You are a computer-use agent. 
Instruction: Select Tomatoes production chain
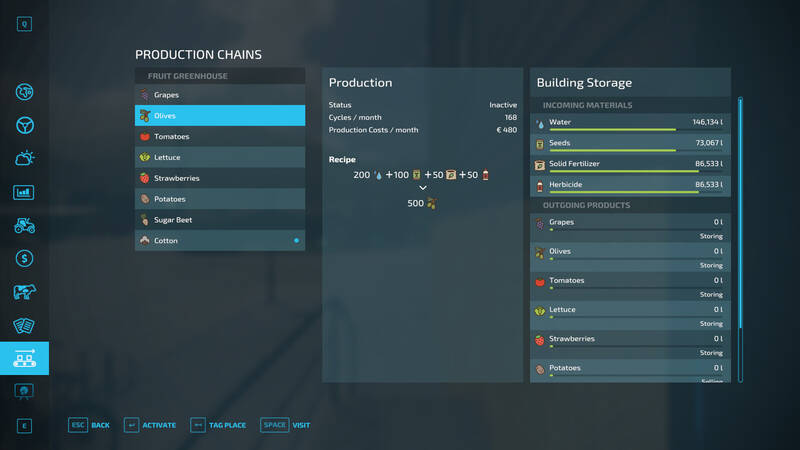coord(220,136)
